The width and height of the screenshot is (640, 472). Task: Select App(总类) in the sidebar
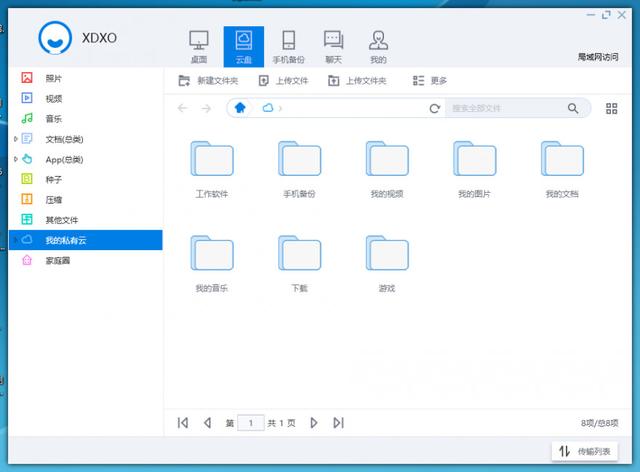86,159
